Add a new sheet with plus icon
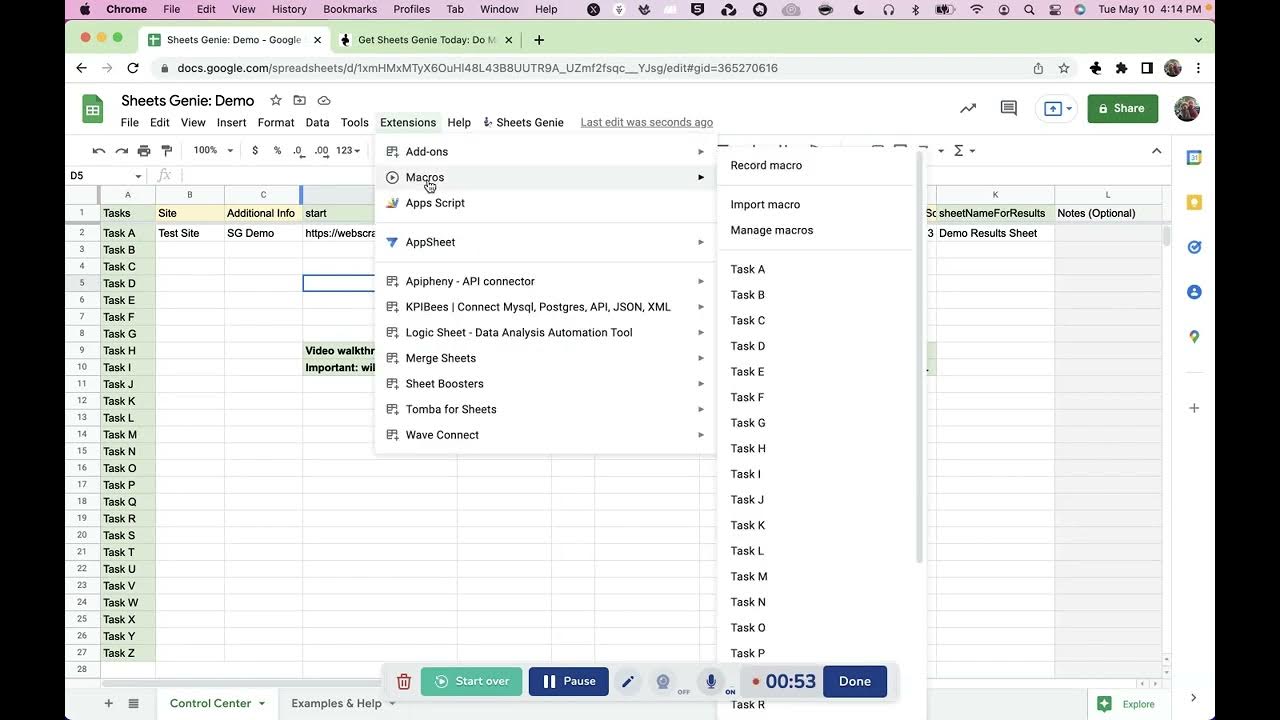This screenshot has height=720, width=1280. 109,703
